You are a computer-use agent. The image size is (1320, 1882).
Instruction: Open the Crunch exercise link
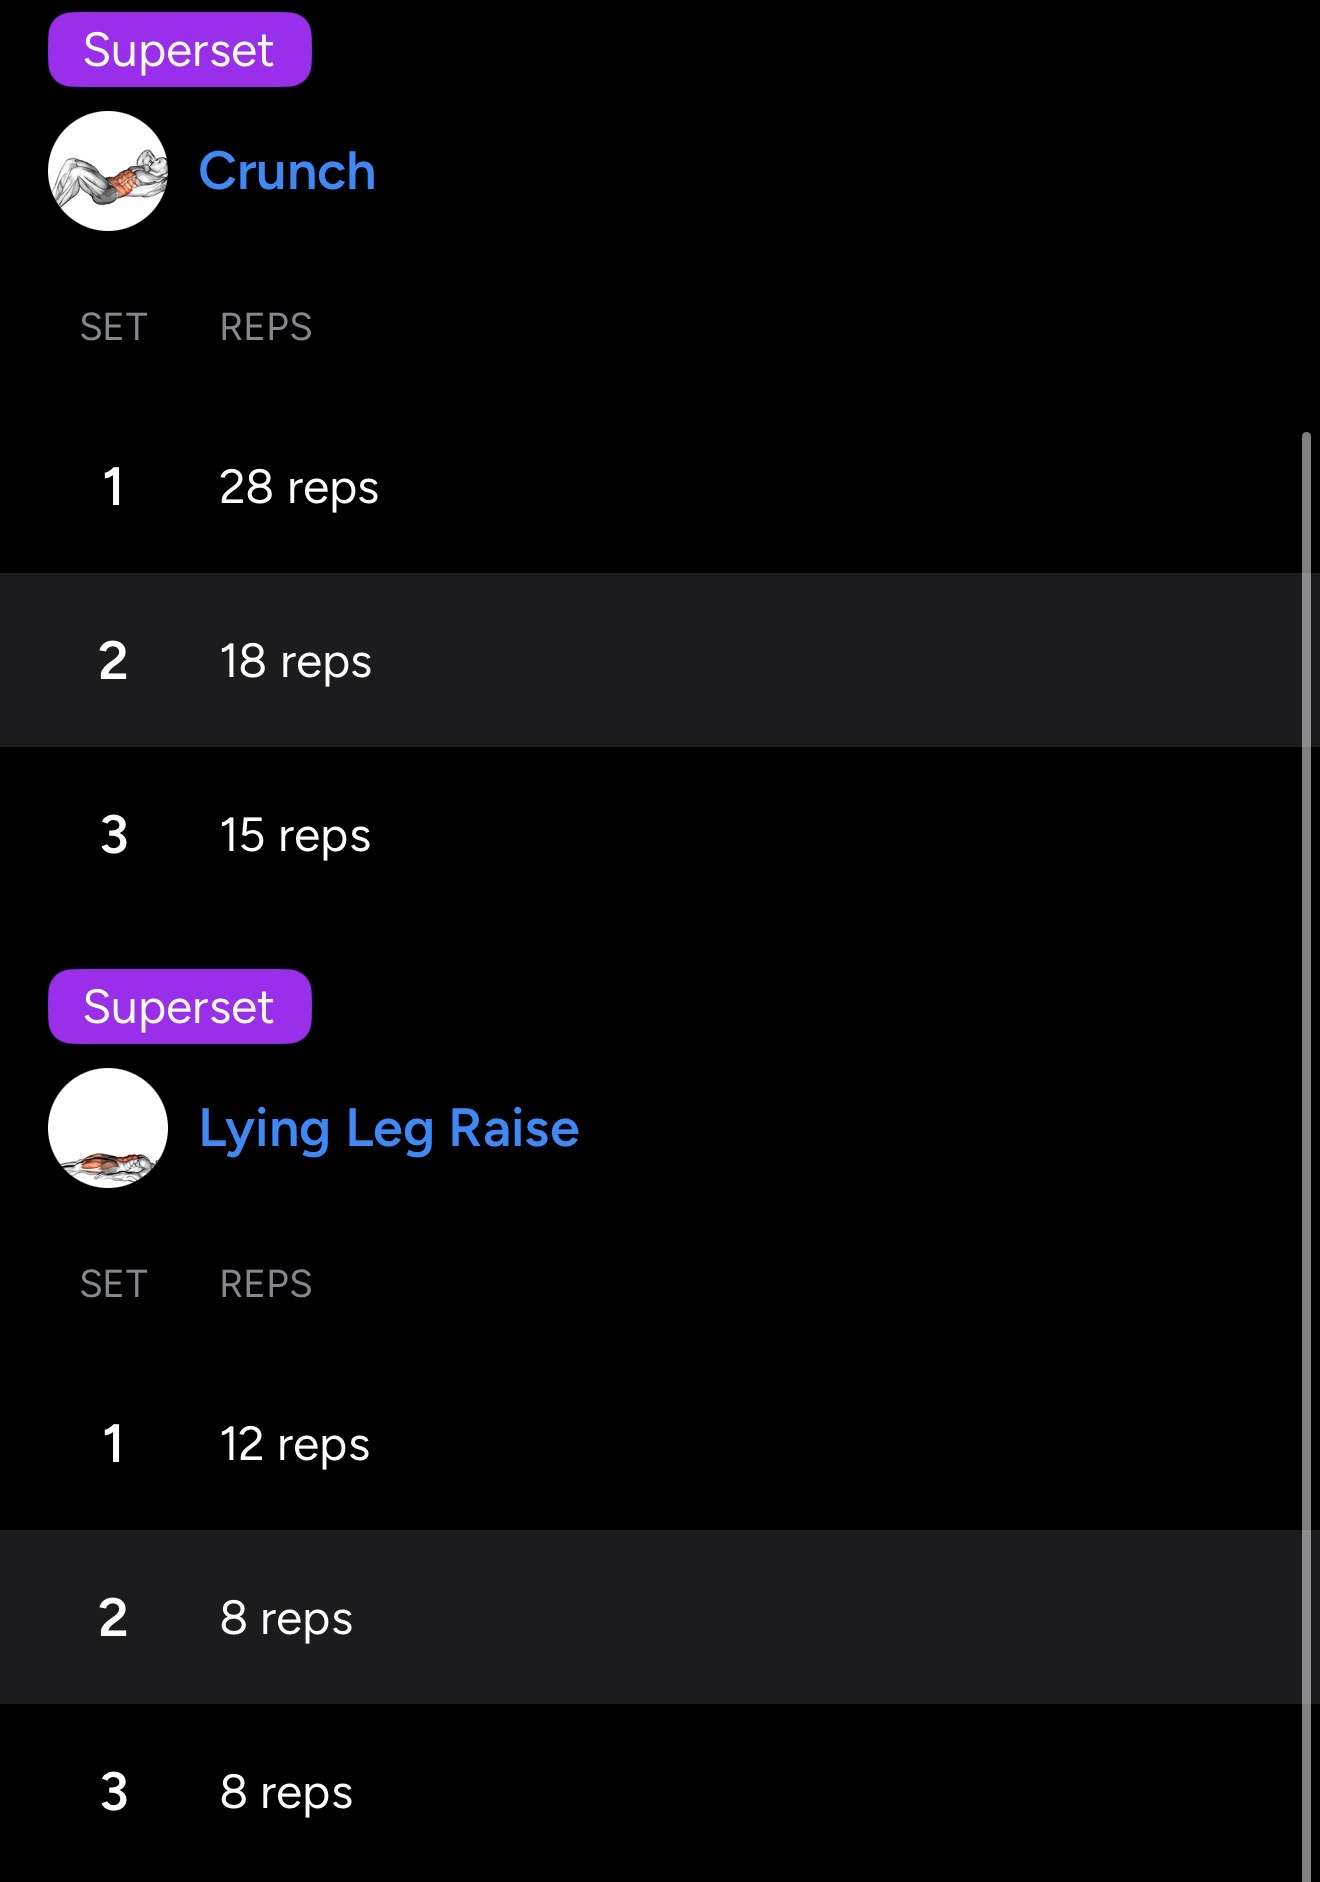click(x=287, y=171)
